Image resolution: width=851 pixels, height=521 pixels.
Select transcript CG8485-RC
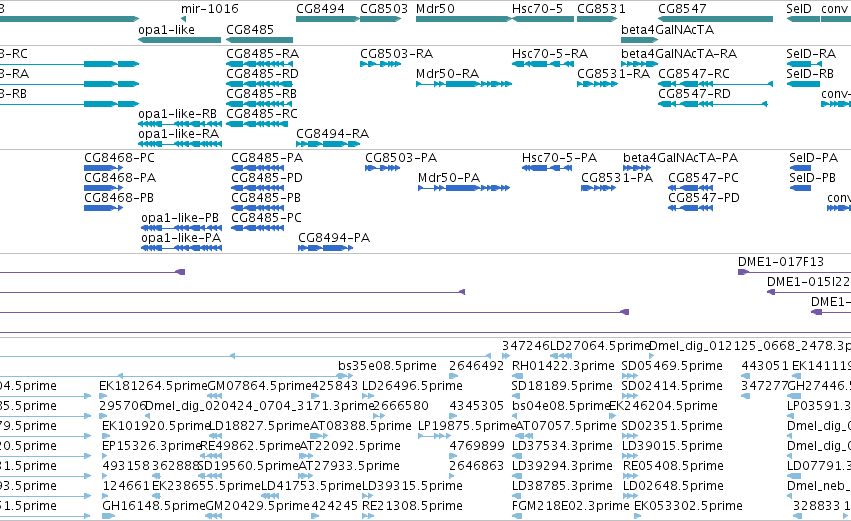click(257, 124)
